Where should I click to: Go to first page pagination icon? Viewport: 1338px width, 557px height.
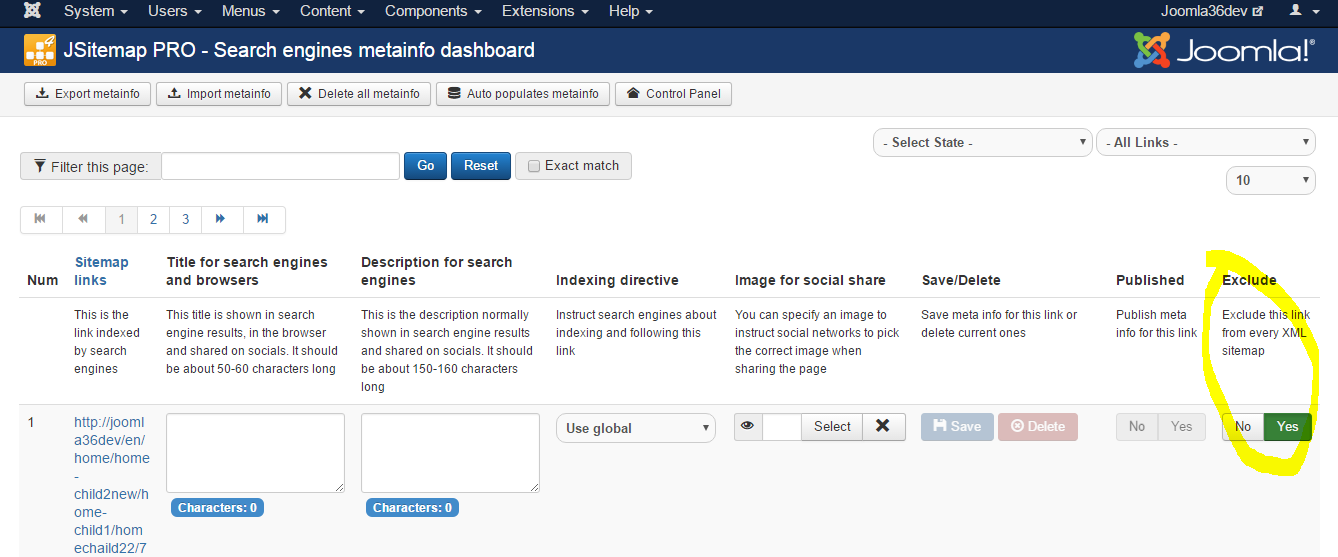[41, 219]
